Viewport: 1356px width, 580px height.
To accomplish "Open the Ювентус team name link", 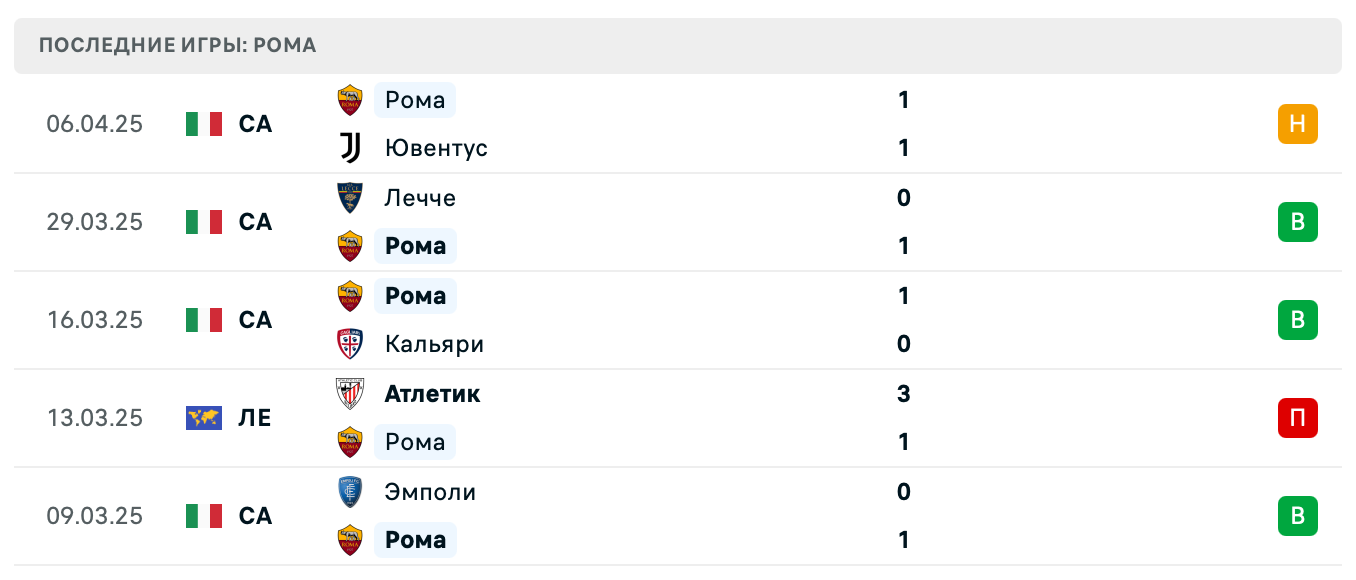I will tap(436, 147).
